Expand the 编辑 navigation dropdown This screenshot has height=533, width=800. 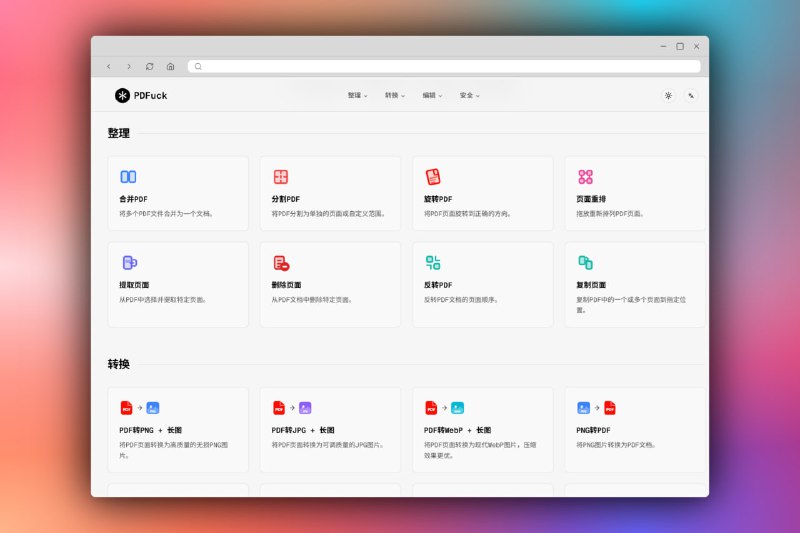(432, 95)
